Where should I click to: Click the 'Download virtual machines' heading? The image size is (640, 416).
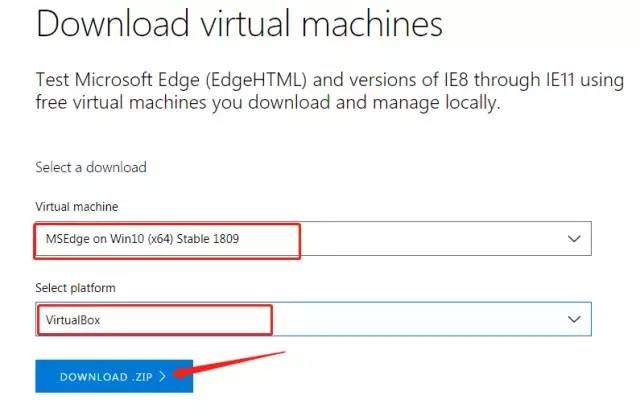[239, 25]
